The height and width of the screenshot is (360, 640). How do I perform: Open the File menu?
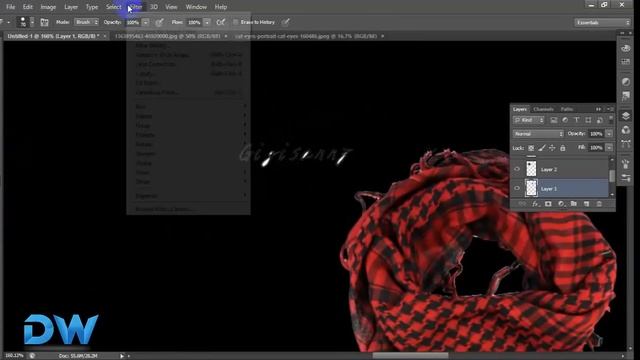tap(11, 7)
